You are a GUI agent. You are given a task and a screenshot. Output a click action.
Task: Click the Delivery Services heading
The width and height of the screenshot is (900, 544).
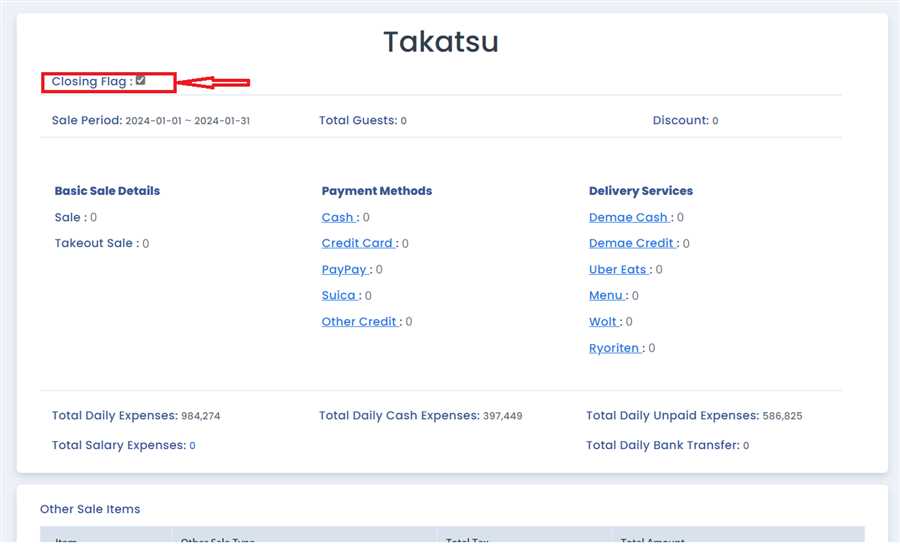point(641,190)
